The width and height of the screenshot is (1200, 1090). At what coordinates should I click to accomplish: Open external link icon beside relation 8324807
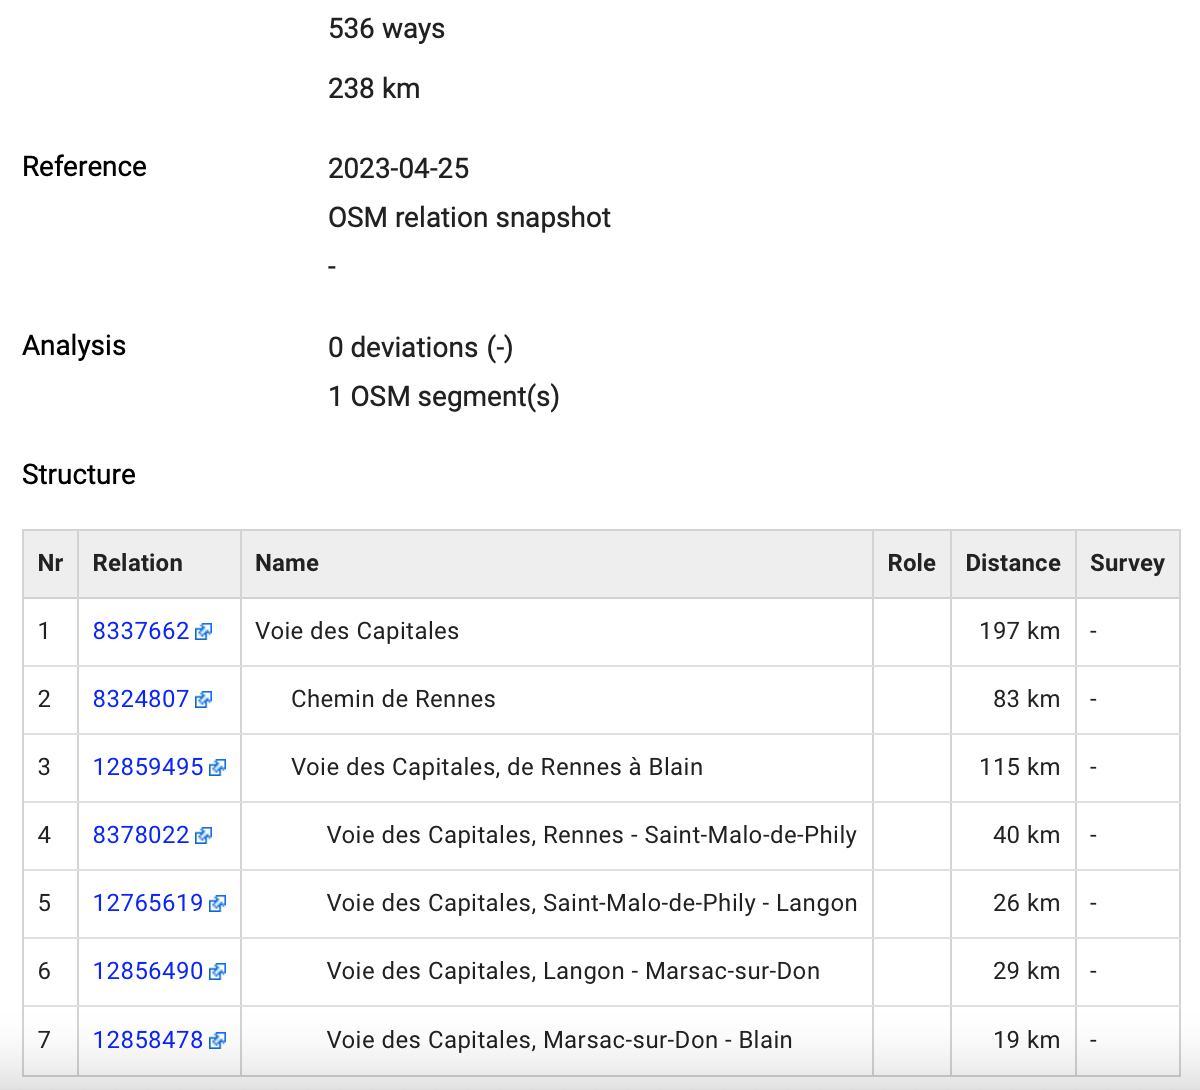pos(205,700)
